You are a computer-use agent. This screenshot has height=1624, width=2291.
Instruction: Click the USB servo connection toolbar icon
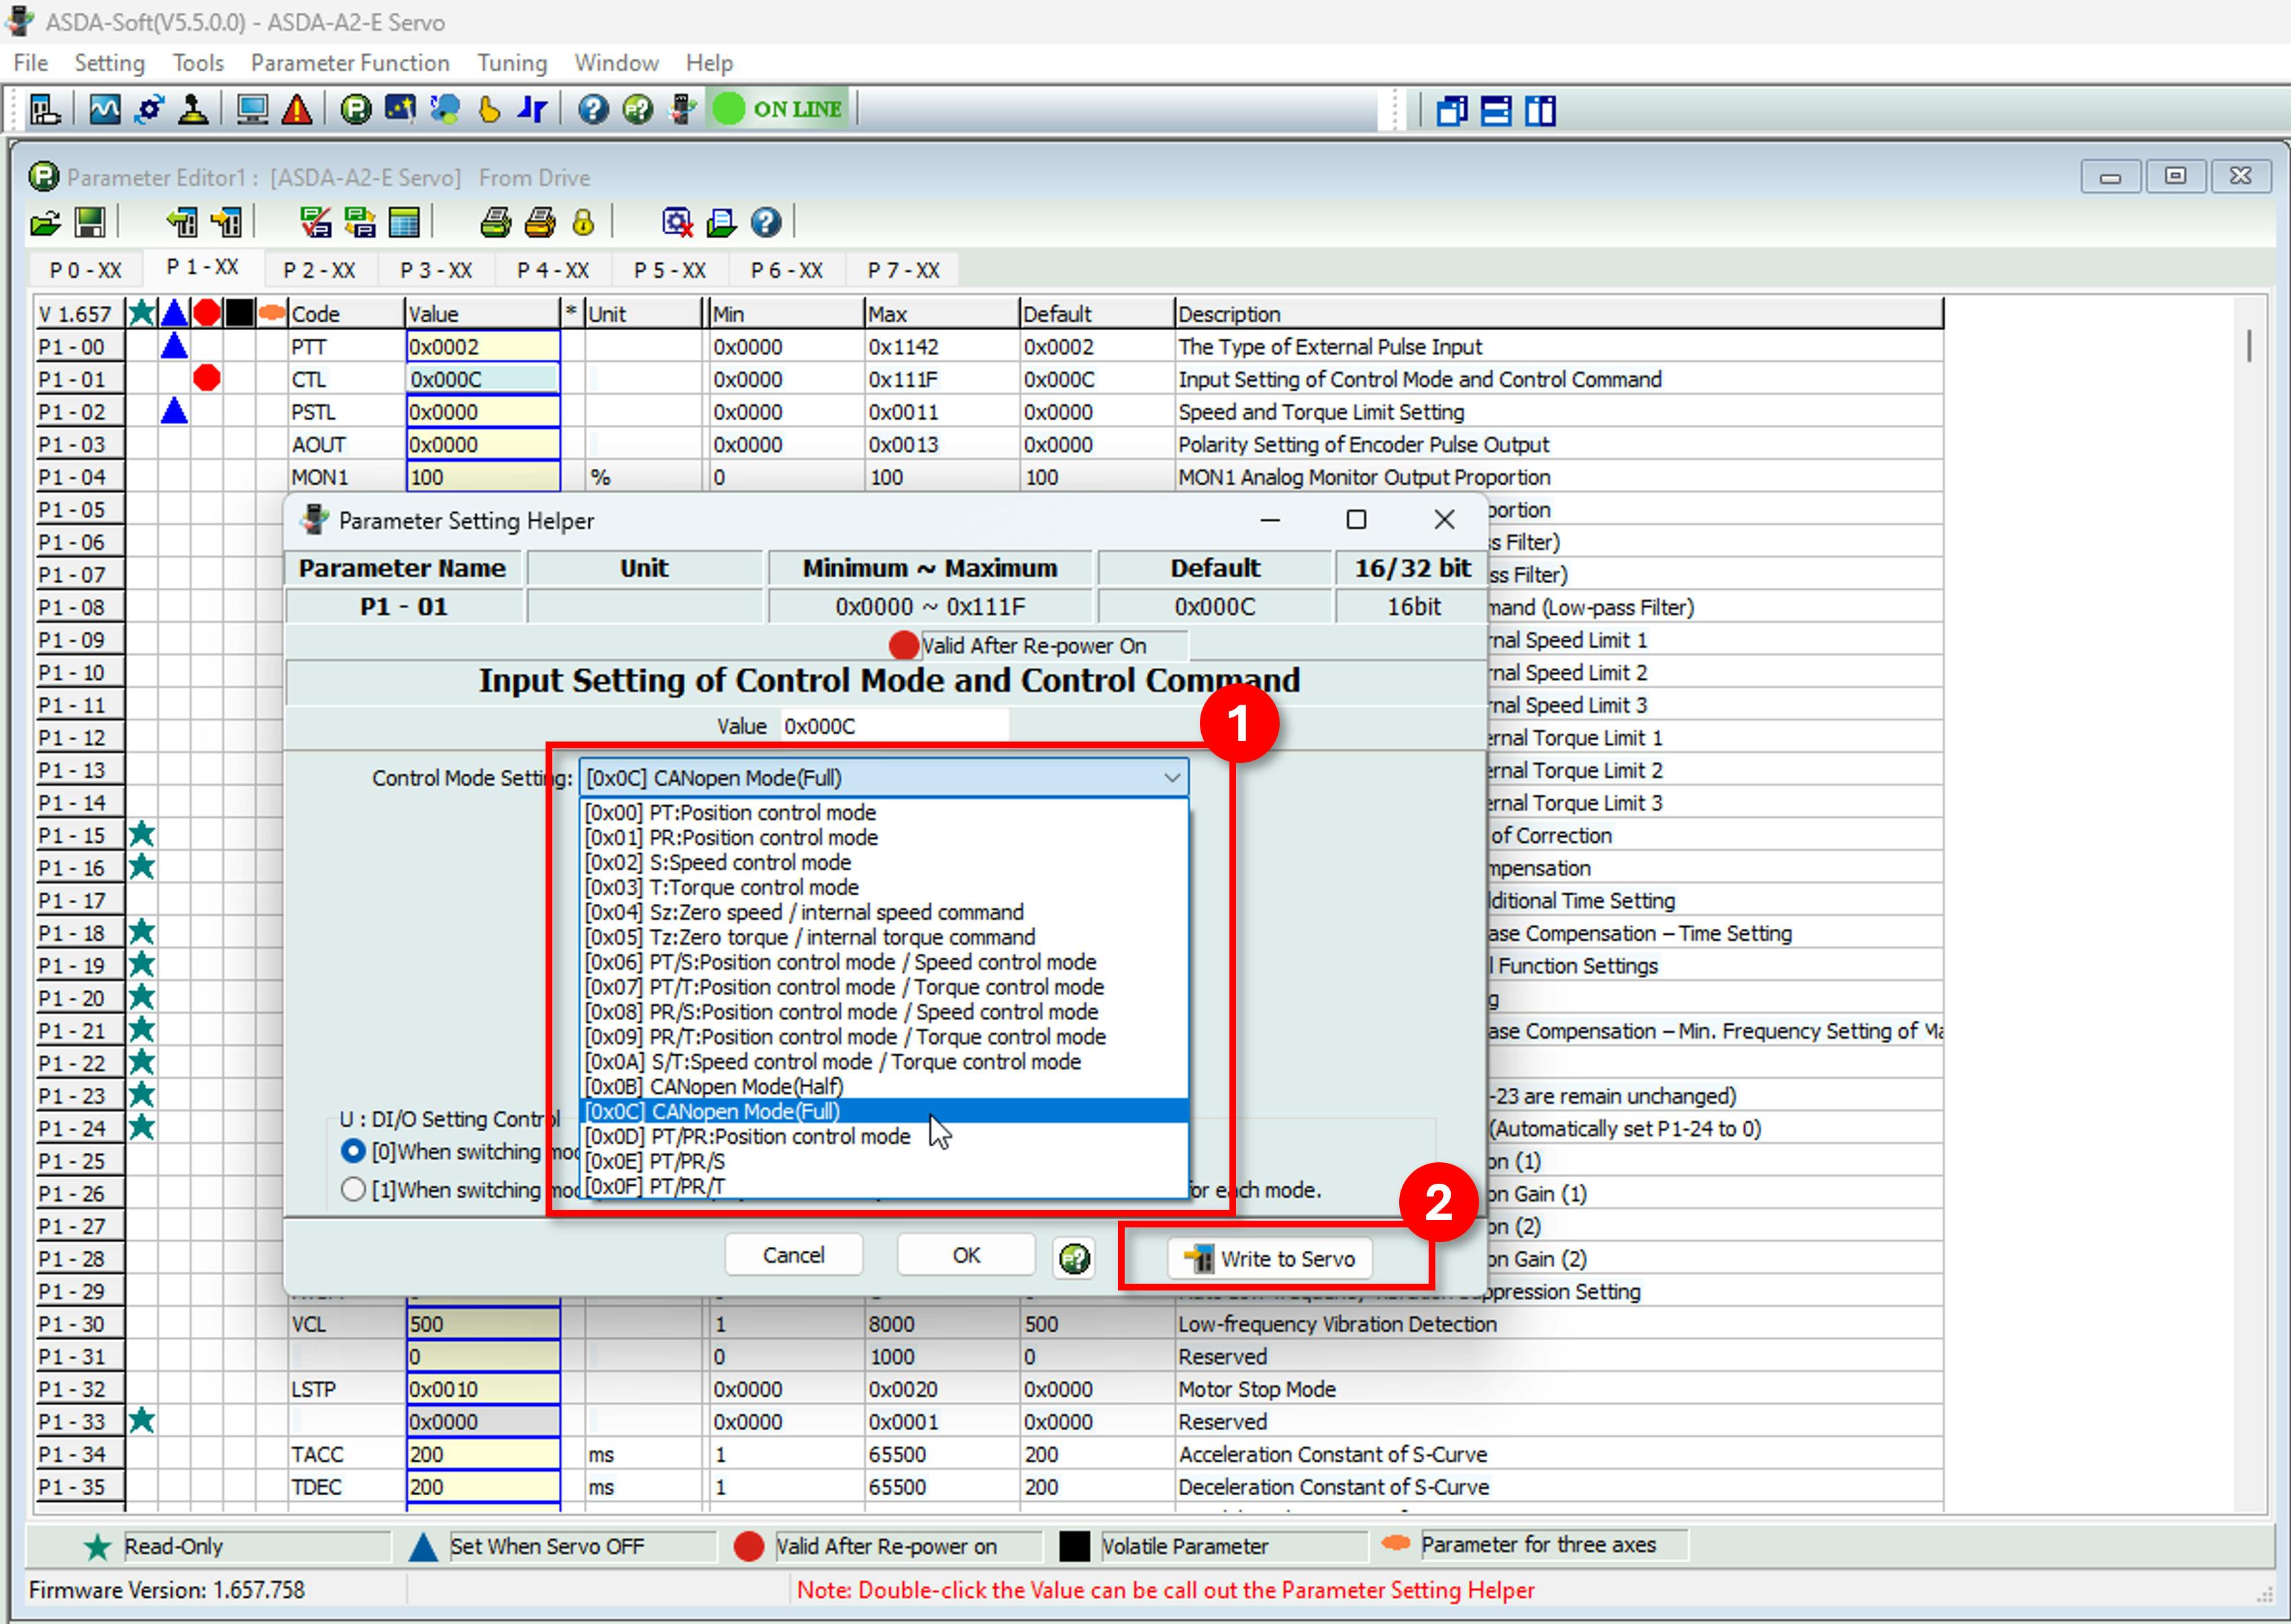pyautogui.click(x=683, y=109)
